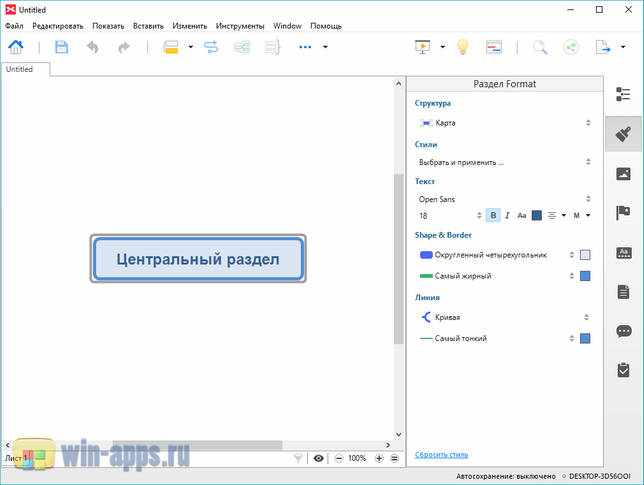Open the Outline sidebar panel
Image resolution: width=644 pixels, height=485 pixels.
coord(623,94)
